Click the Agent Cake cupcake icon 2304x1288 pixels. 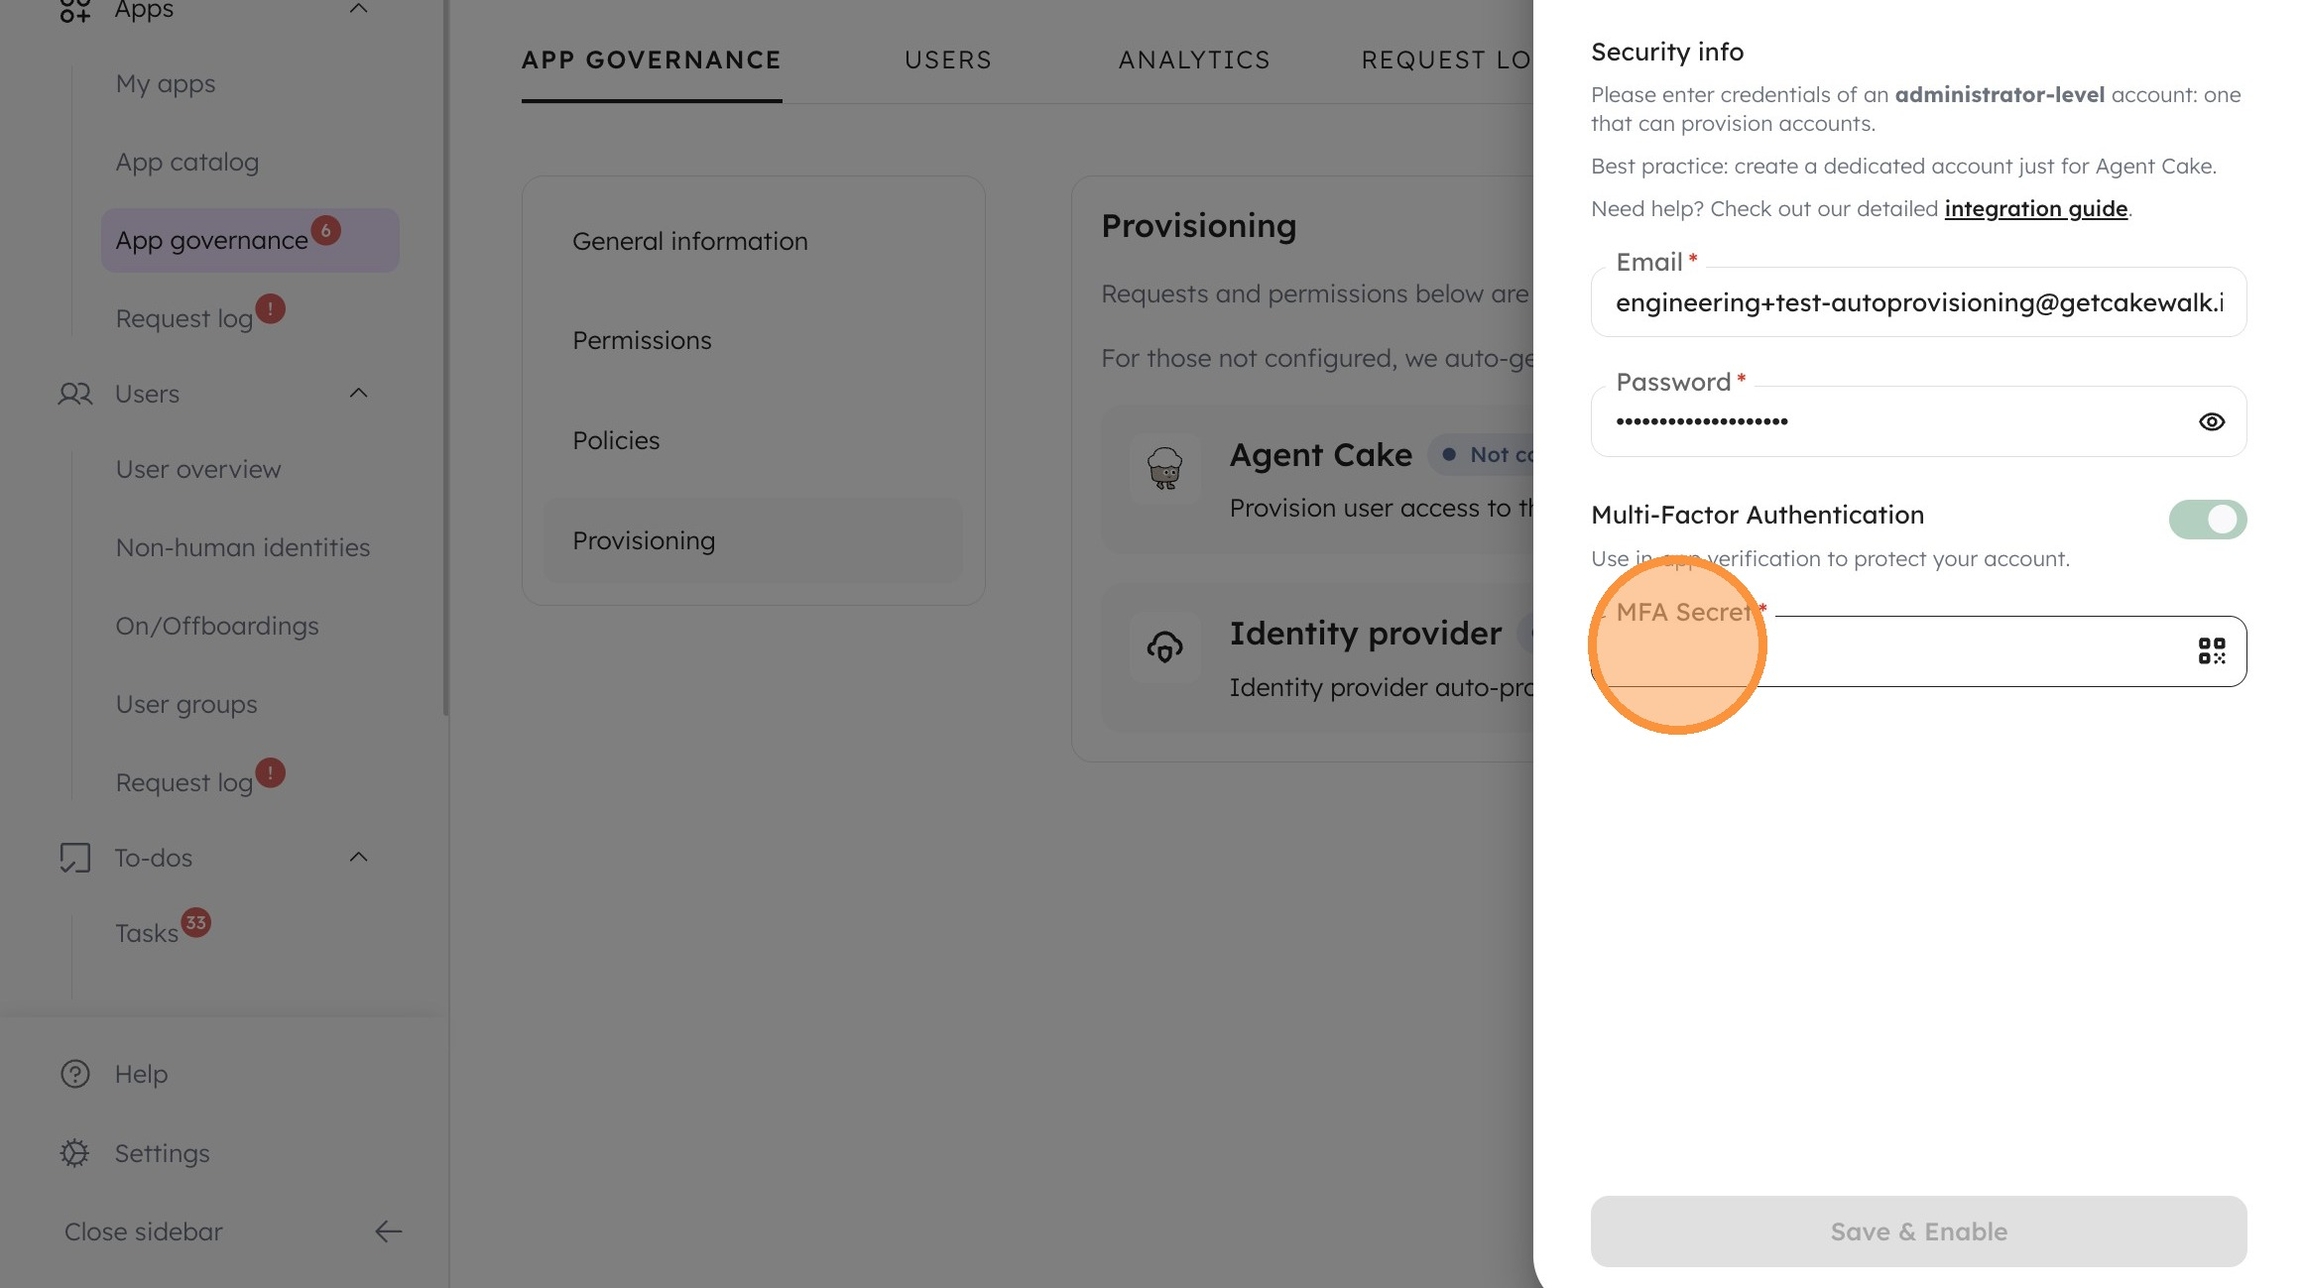point(1165,468)
